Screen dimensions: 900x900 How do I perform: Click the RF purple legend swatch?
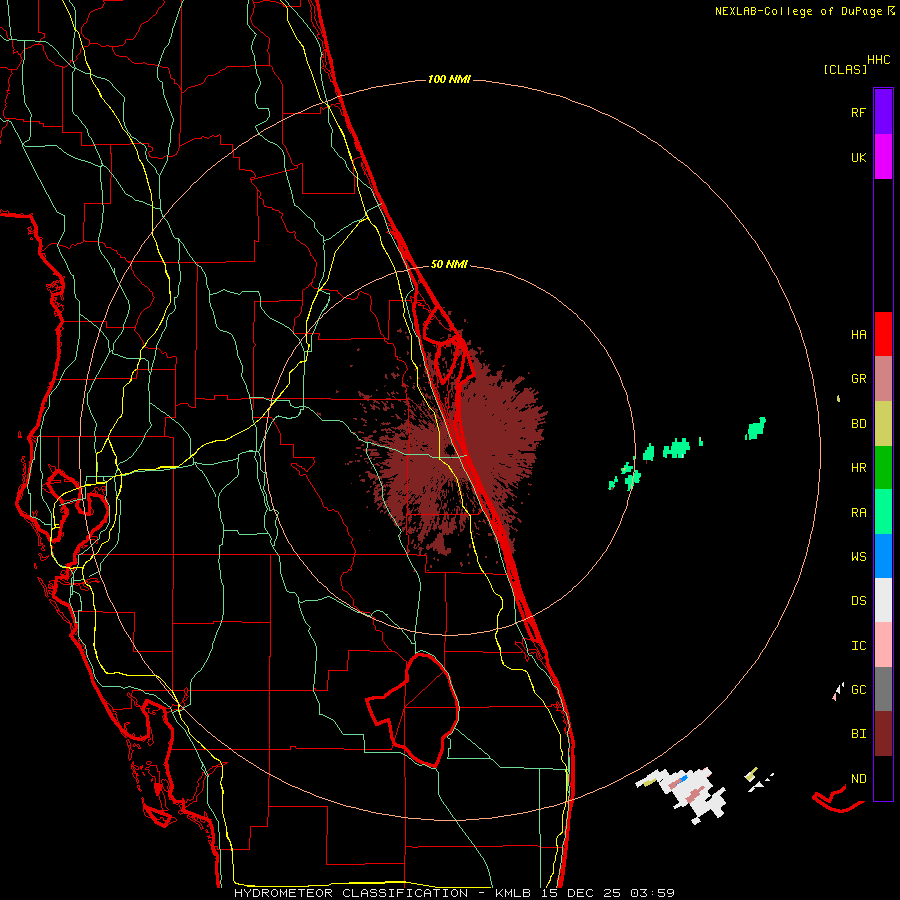[x=883, y=112]
